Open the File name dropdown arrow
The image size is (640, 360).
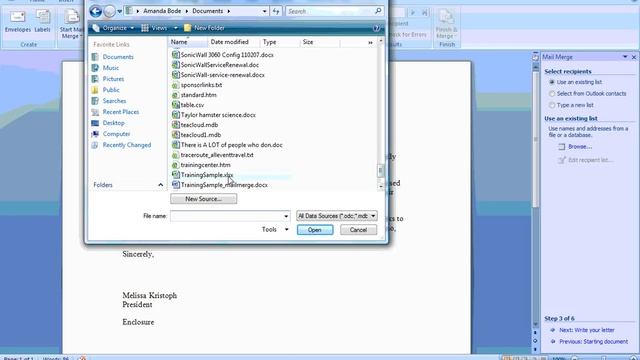[x=286, y=216]
